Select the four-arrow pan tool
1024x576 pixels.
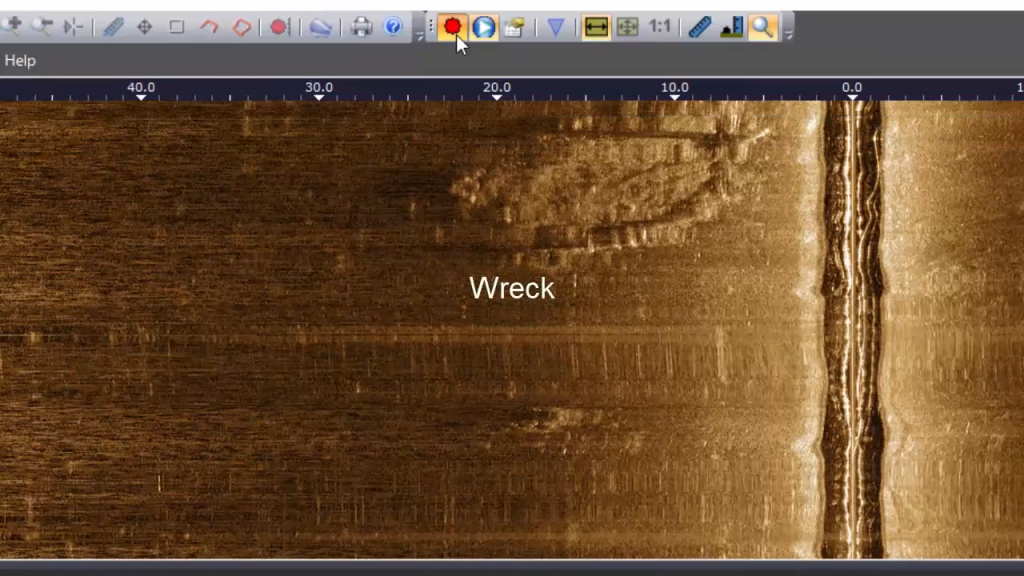(x=145, y=27)
